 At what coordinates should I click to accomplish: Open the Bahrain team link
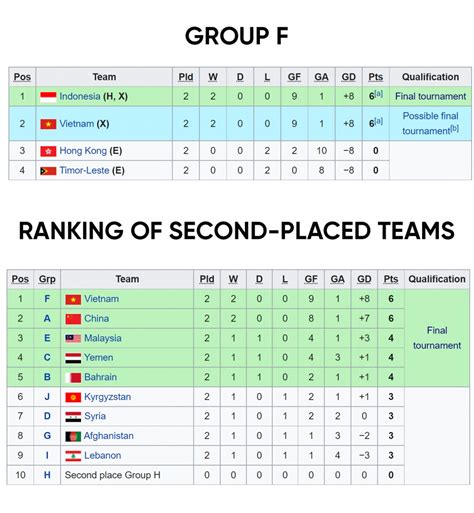(x=100, y=377)
